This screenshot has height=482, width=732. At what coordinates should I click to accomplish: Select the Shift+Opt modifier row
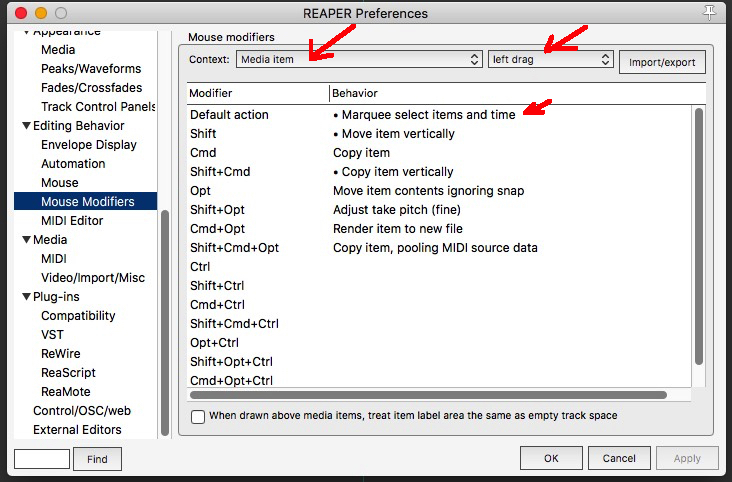click(439, 210)
